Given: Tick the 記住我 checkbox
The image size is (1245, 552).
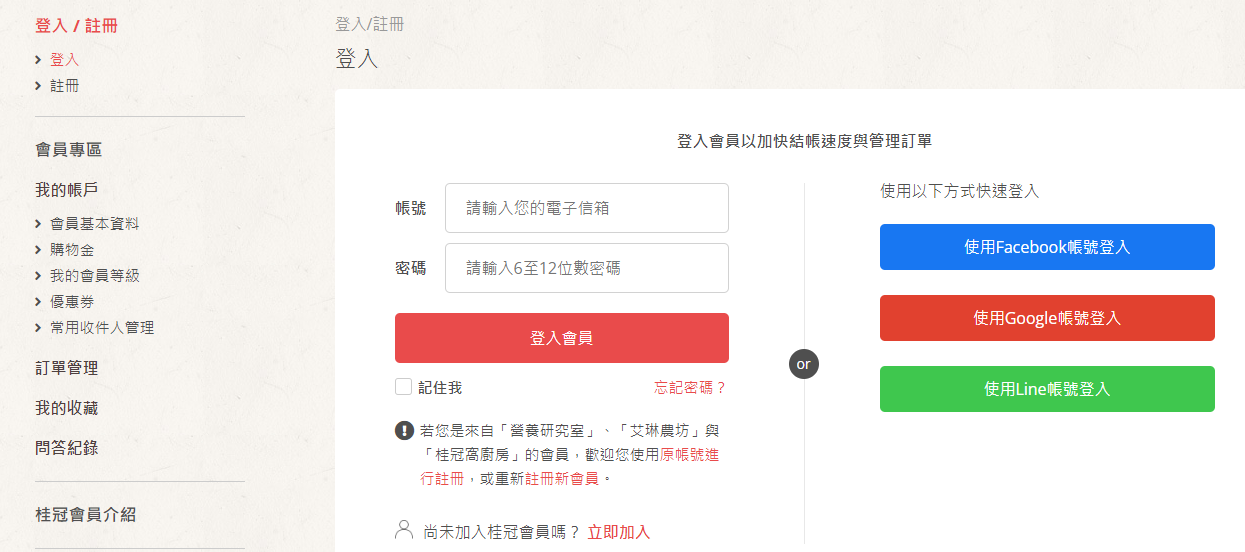Looking at the screenshot, I should [x=403, y=387].
